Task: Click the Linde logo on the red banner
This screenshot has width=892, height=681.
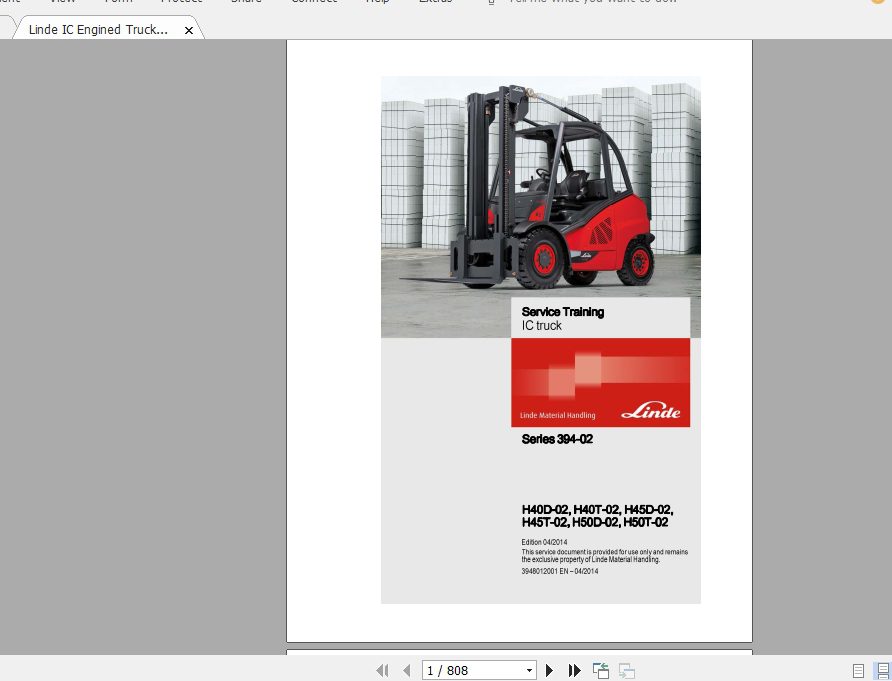Action: 650,410
